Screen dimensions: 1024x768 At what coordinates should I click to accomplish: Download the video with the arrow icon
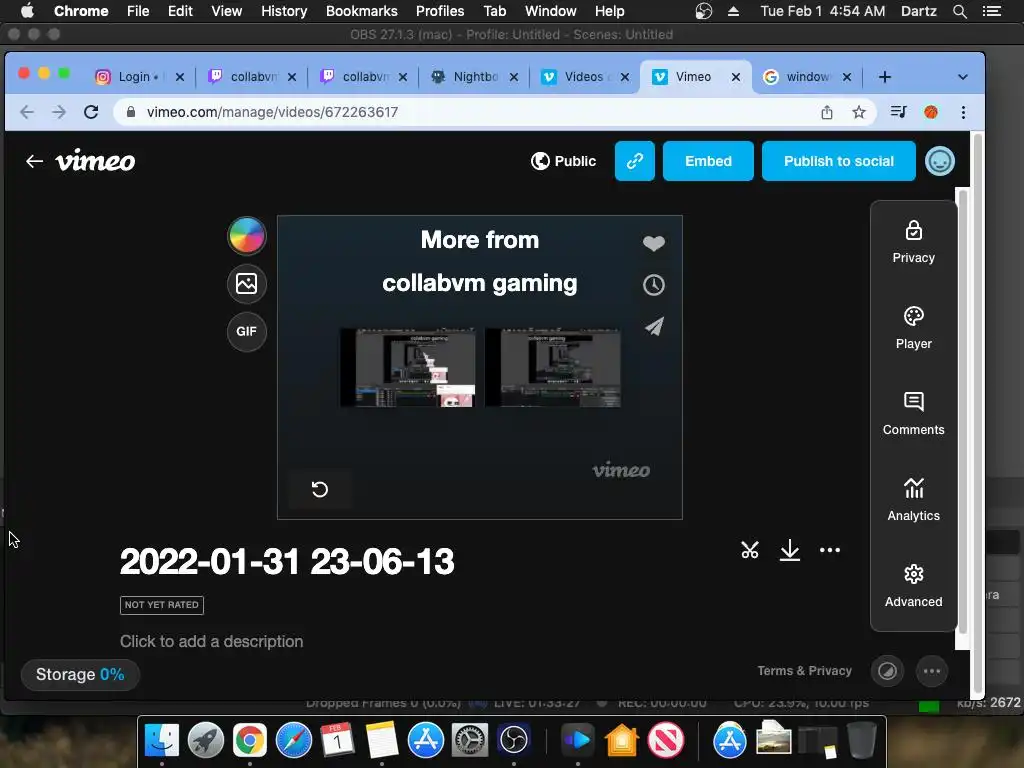point(790,550)
